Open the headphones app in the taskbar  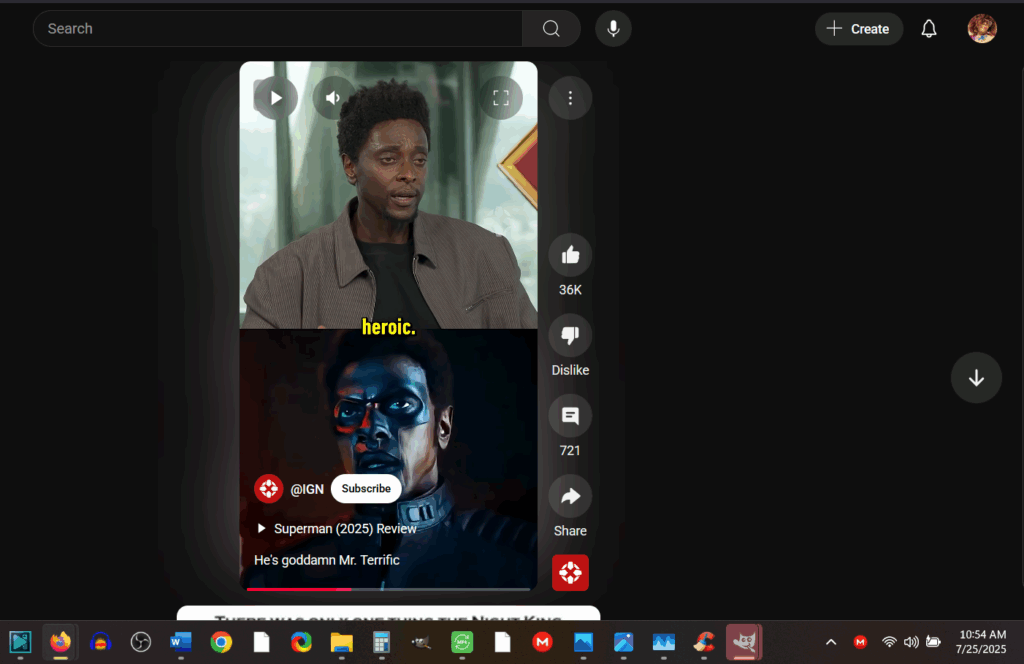(x=101, y=642)
